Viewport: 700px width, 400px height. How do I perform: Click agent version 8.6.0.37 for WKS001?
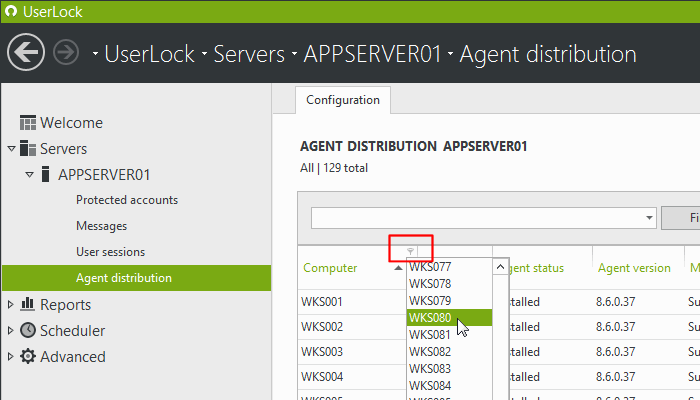point(615,302)
